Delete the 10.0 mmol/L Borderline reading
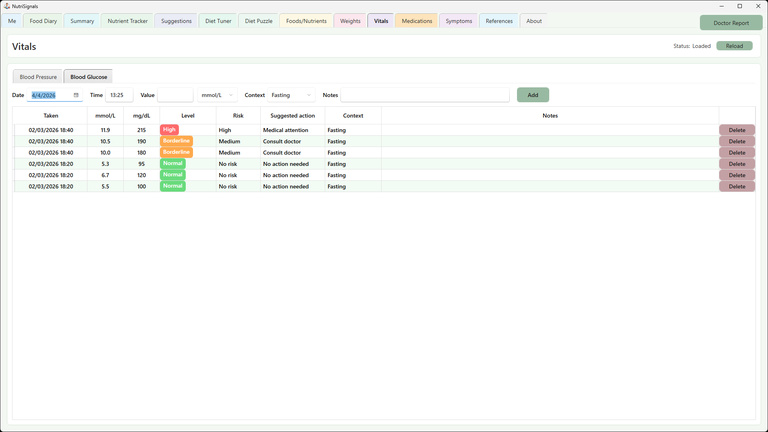Screen dimensions: 768x432 tap(737, 152)
